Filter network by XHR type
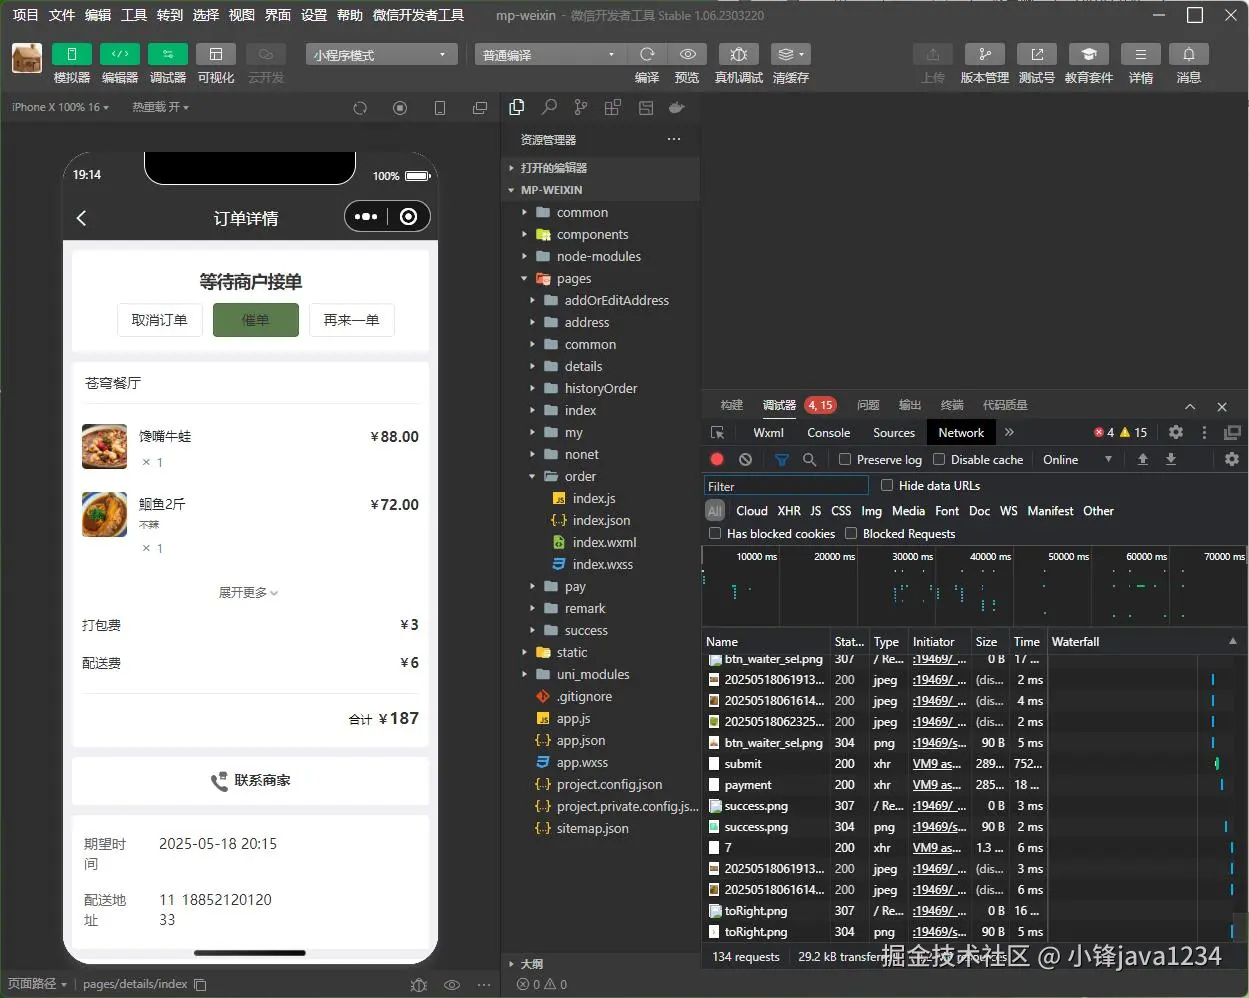This screenshot has width=1249, height=998. click(x=789, y=510)
